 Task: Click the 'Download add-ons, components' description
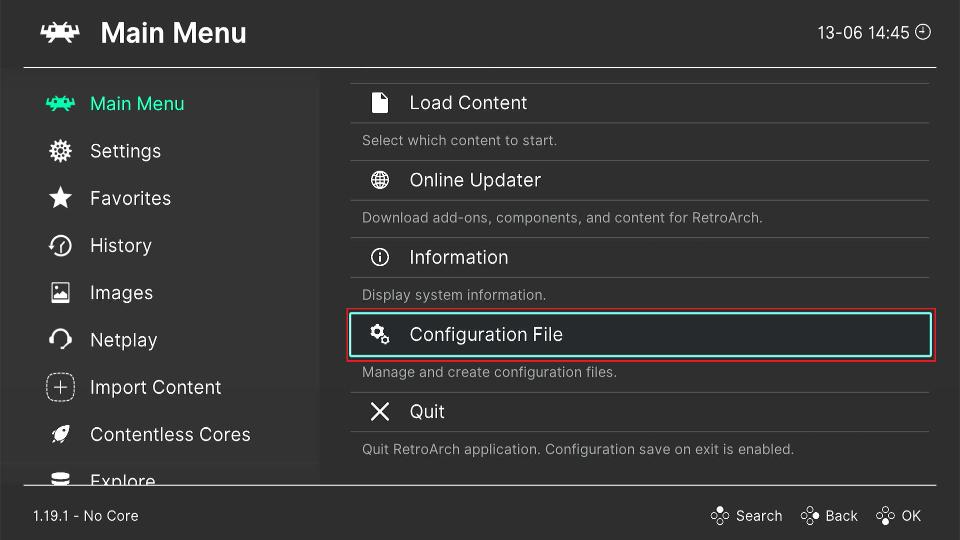pyautogui.click(x=562, y=217)
